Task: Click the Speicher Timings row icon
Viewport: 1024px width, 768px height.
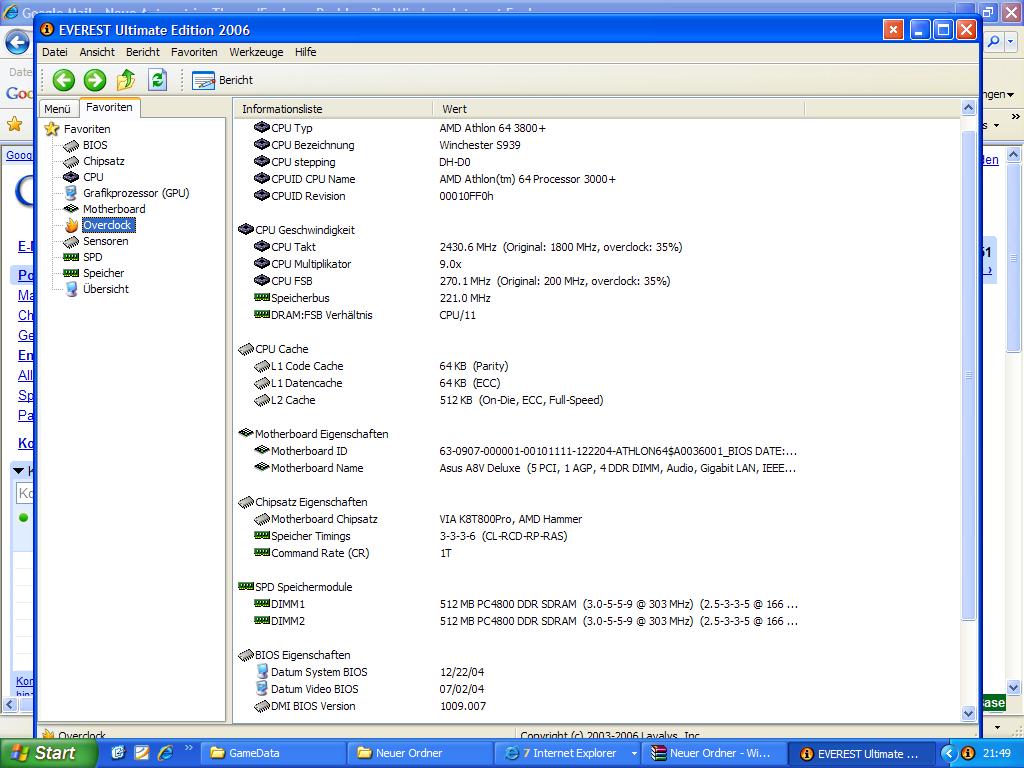Action: click(x=262, y=535)
